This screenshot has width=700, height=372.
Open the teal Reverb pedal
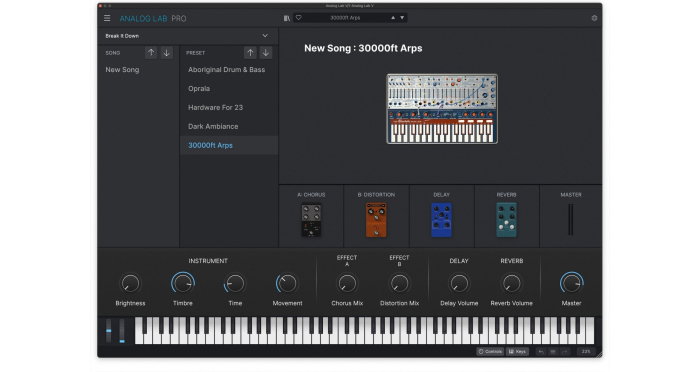coord(507,220)
